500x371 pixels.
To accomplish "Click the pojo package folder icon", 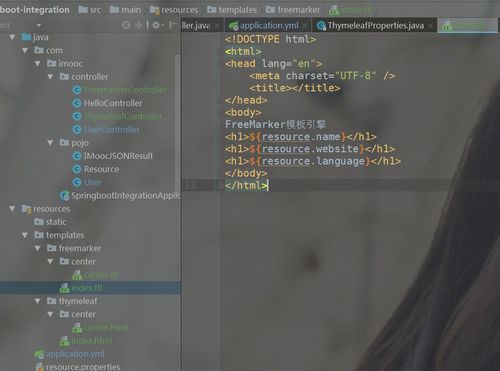I will pos(64,143).
